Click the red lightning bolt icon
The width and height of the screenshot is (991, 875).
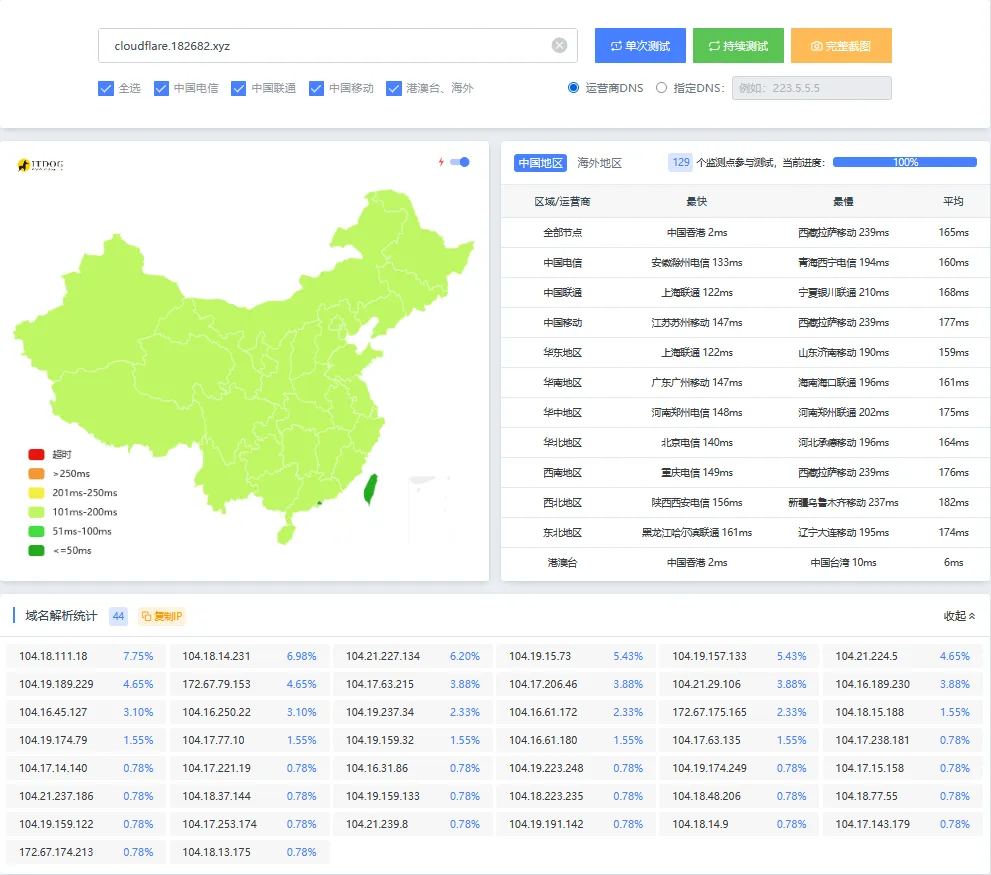[441, 162]
